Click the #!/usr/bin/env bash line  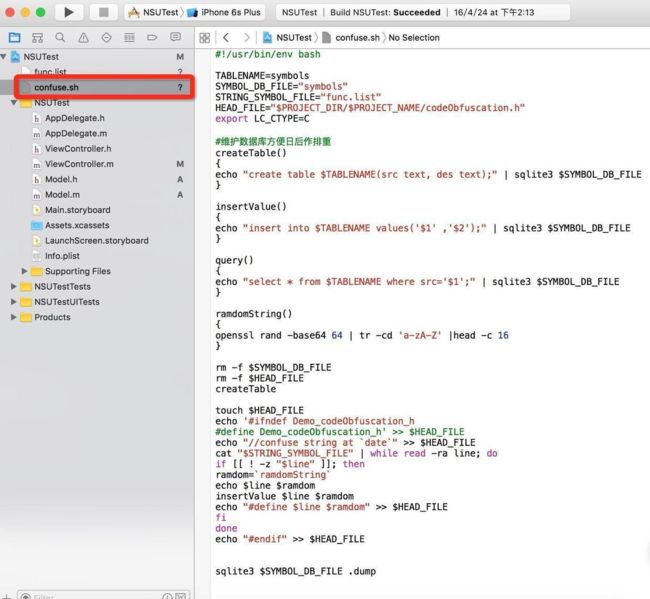click(x=268, y=54)
